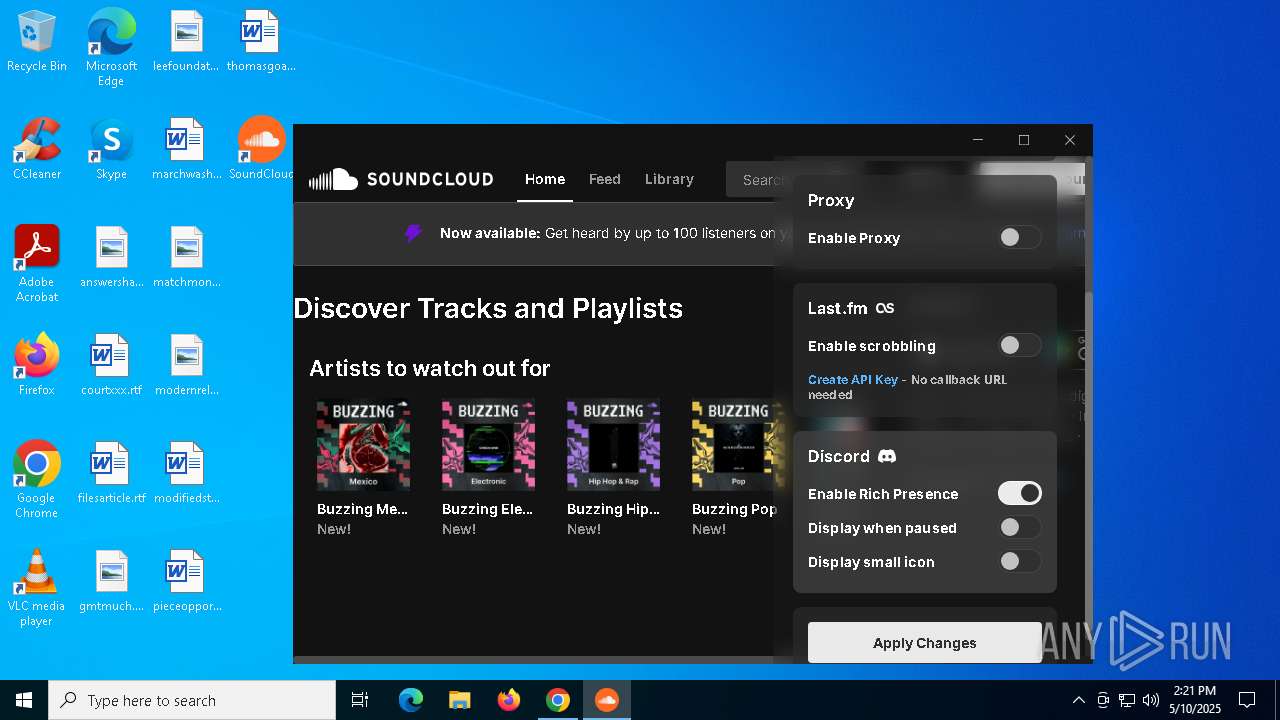Open network settings from system tray
This screenshot has height=720, width=1280.
pos(1127,700)
